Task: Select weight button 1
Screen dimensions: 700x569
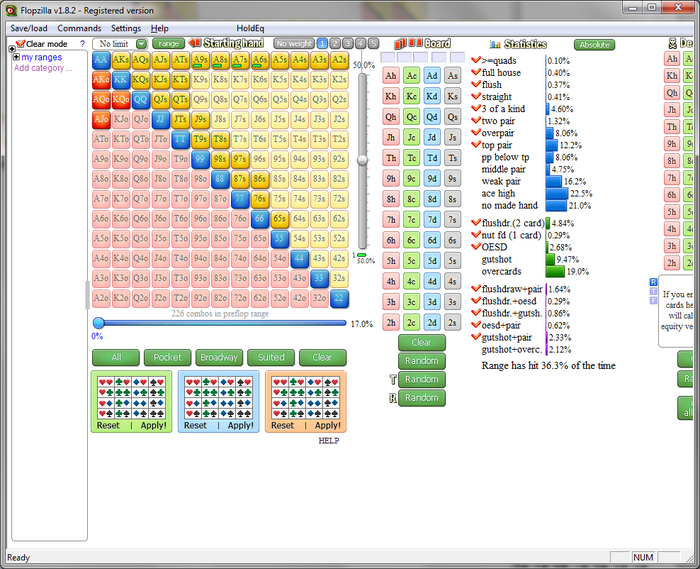Action: click(322, 43)
